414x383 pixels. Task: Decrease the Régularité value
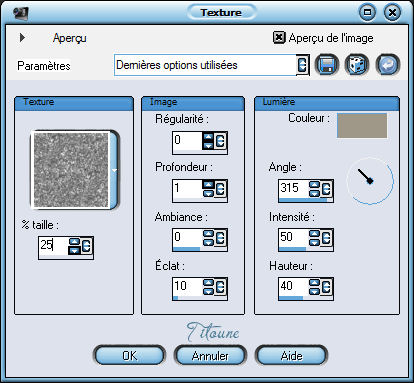pos(209,145)
